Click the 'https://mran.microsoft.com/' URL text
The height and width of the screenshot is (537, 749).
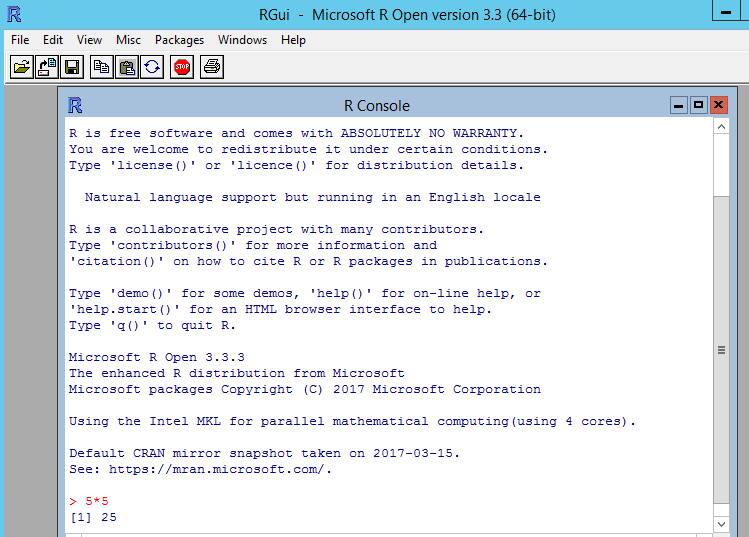coord(216,469)
